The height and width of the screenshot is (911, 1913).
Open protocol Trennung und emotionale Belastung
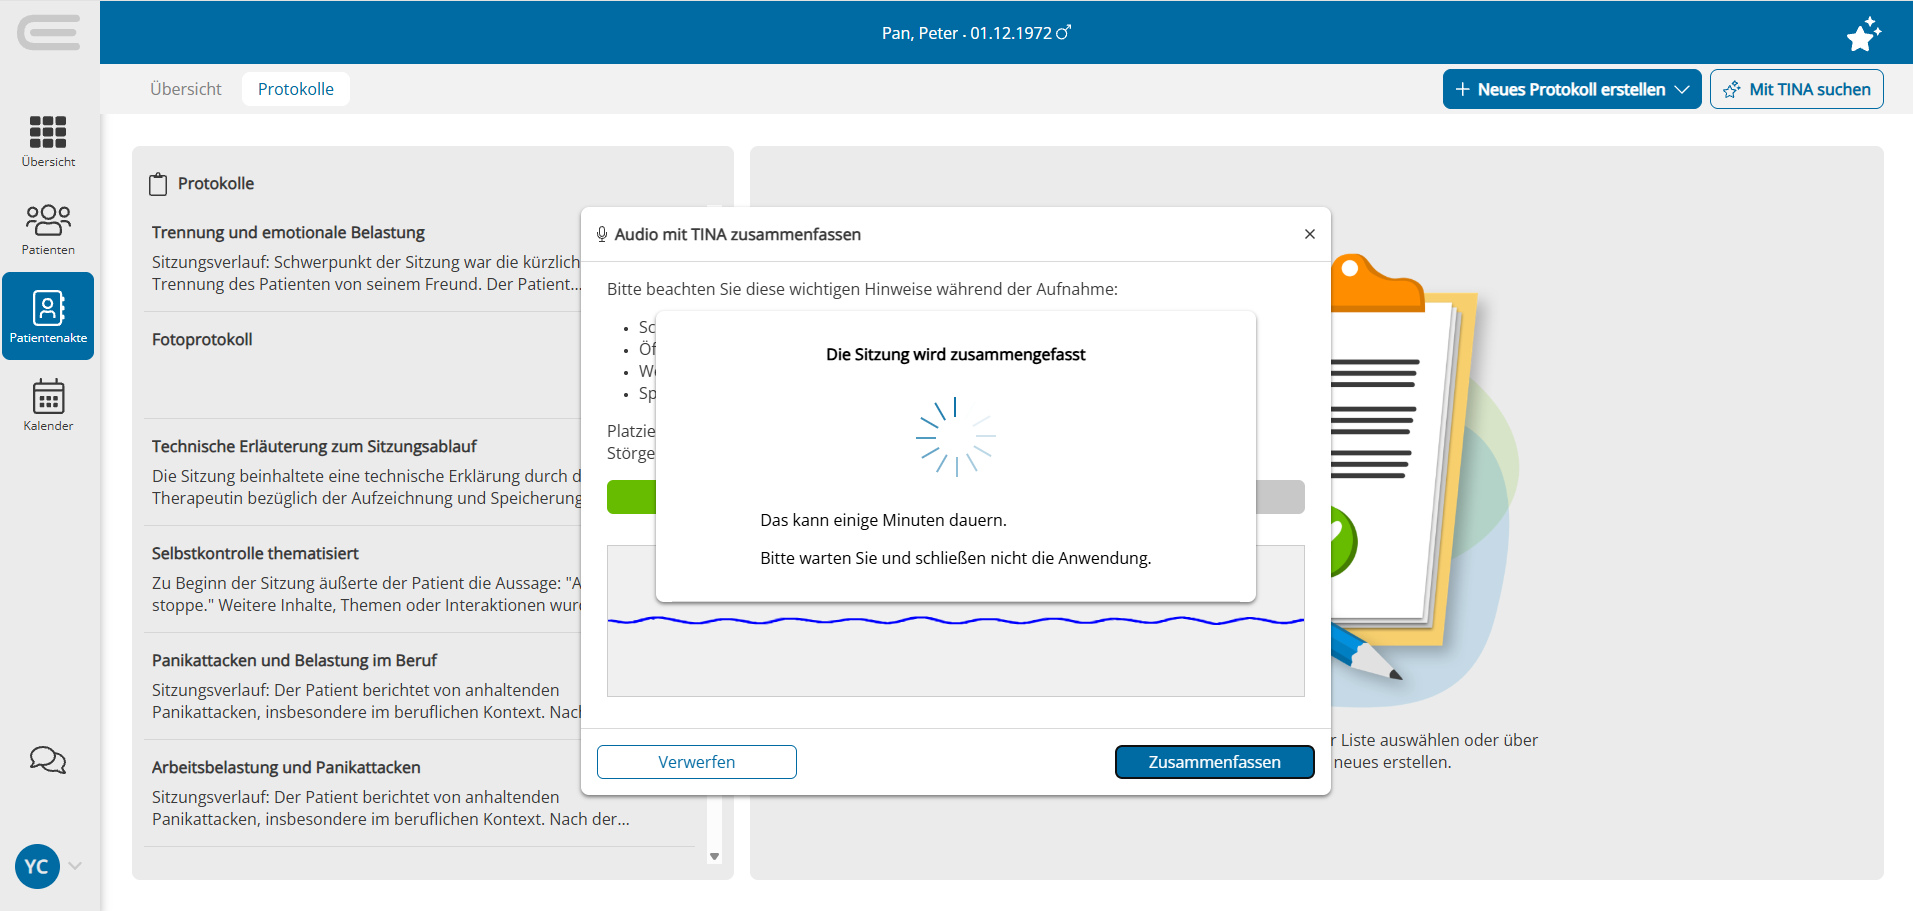[365, 258]
